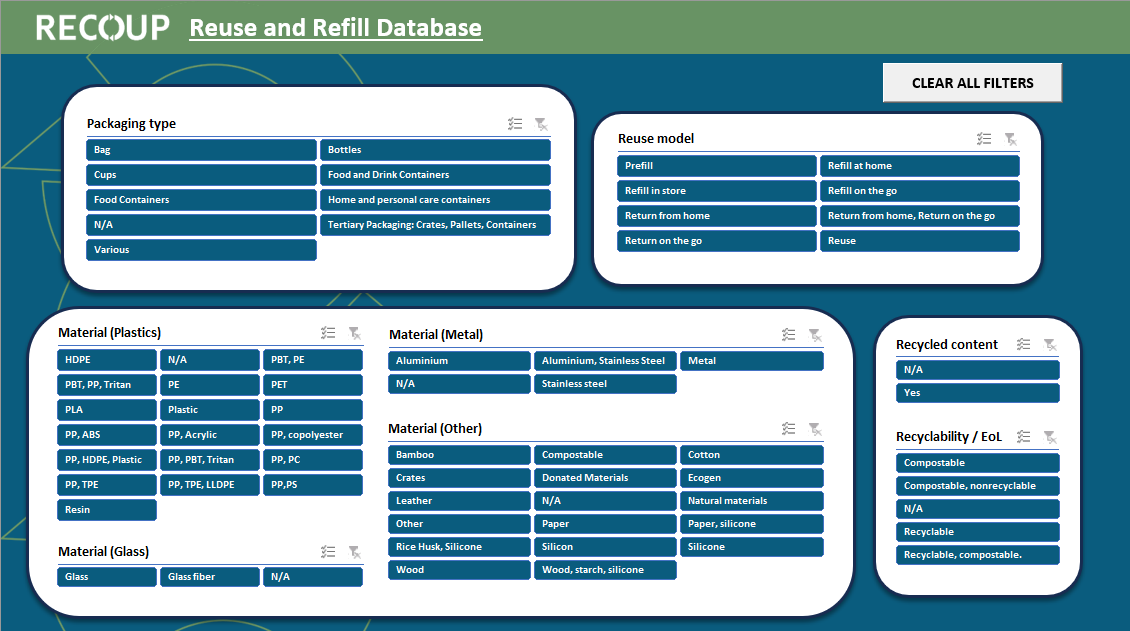Filter plastics by HDPE
The height and width of the screenshot is (631, 1130).
coord(107,359)
